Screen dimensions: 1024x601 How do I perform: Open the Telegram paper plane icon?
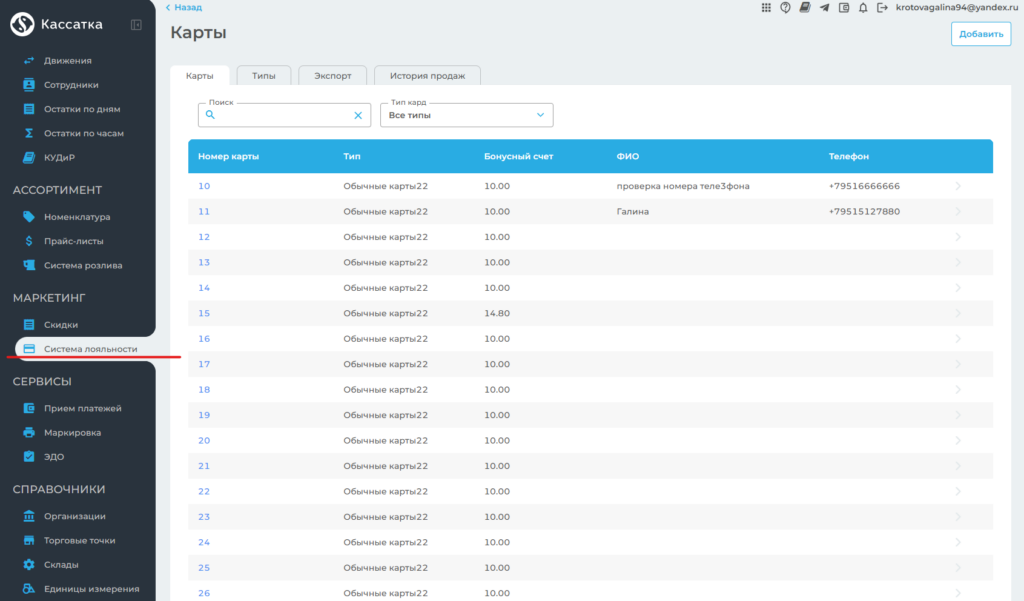coord(824,8)
